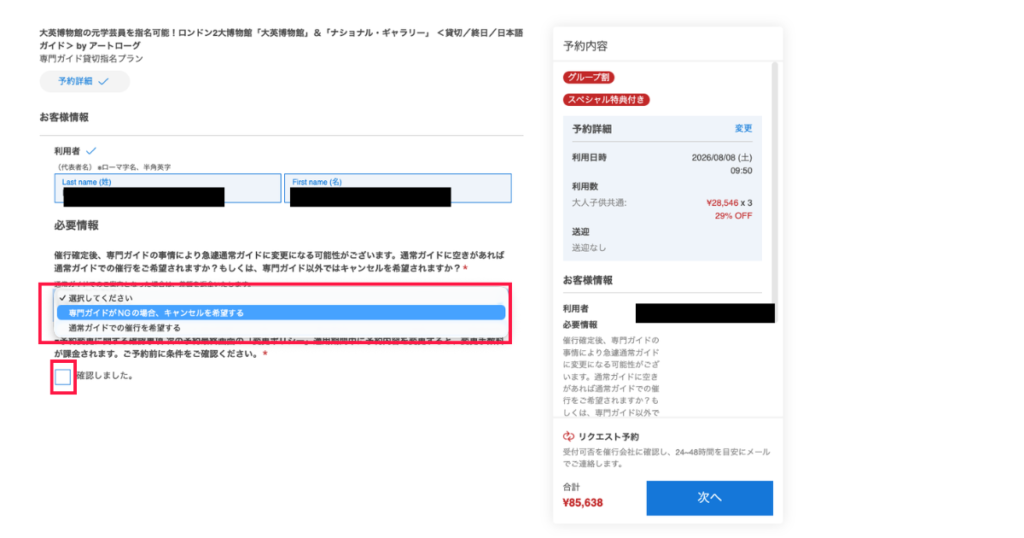Click the 合計 label
This screenshot has width=1024, height=538.
point(571,487)
